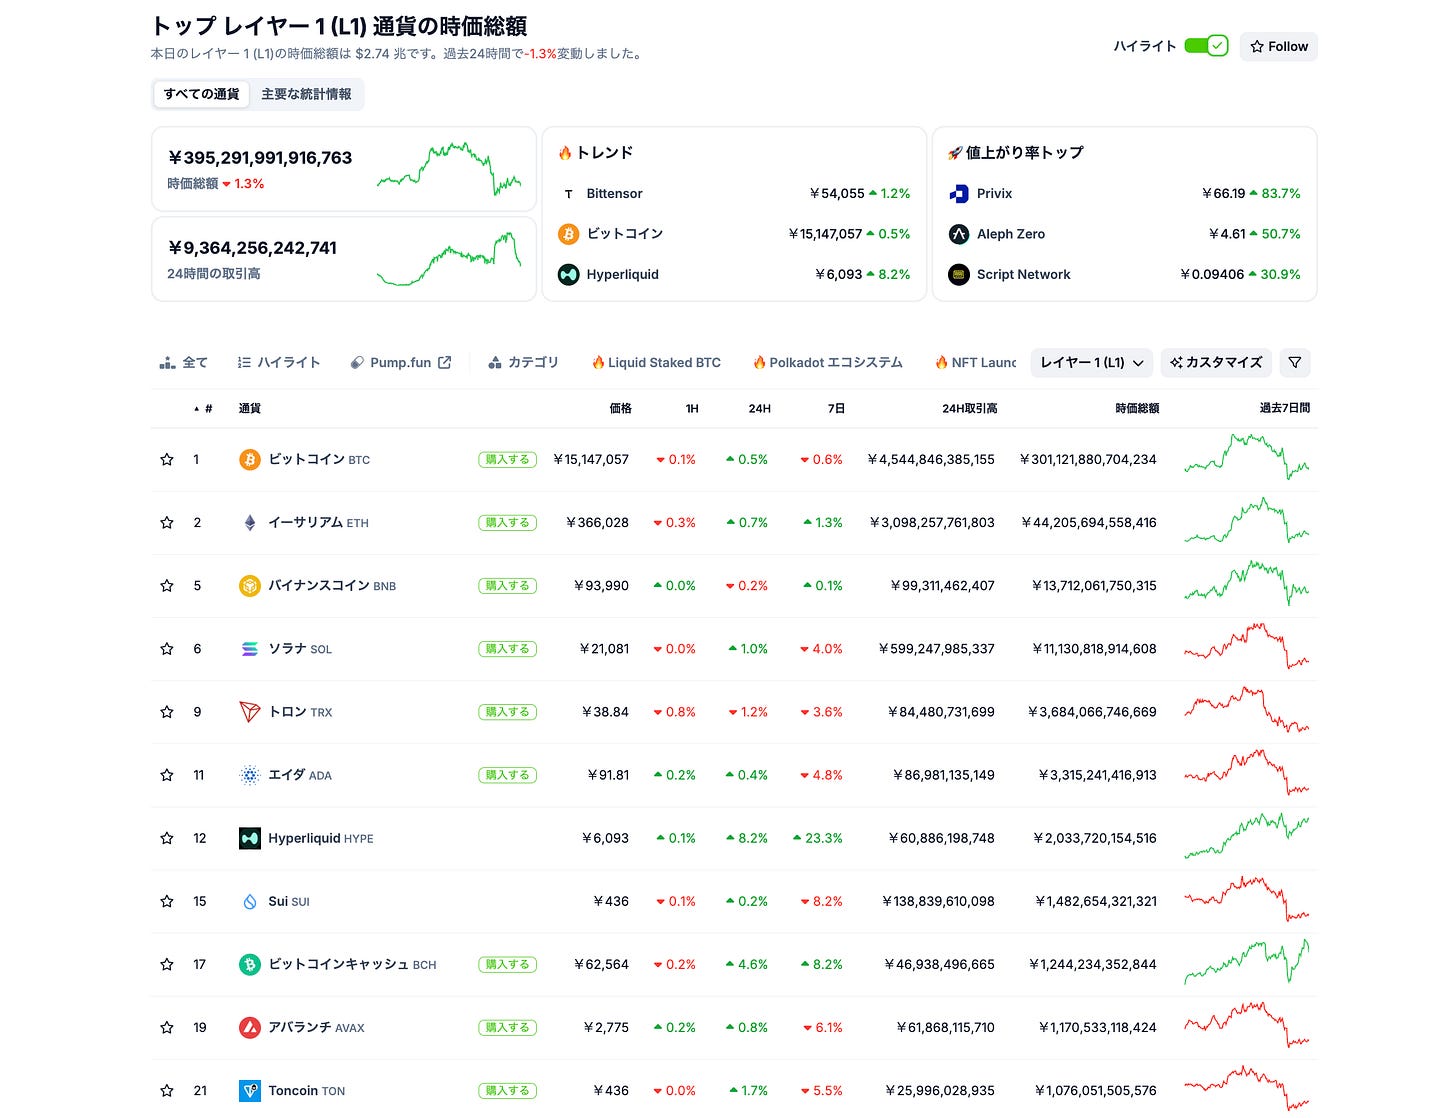Open the filter funnel icon
Image resolution: width=1456 pixels, height=1118 pixels.
1295,362
